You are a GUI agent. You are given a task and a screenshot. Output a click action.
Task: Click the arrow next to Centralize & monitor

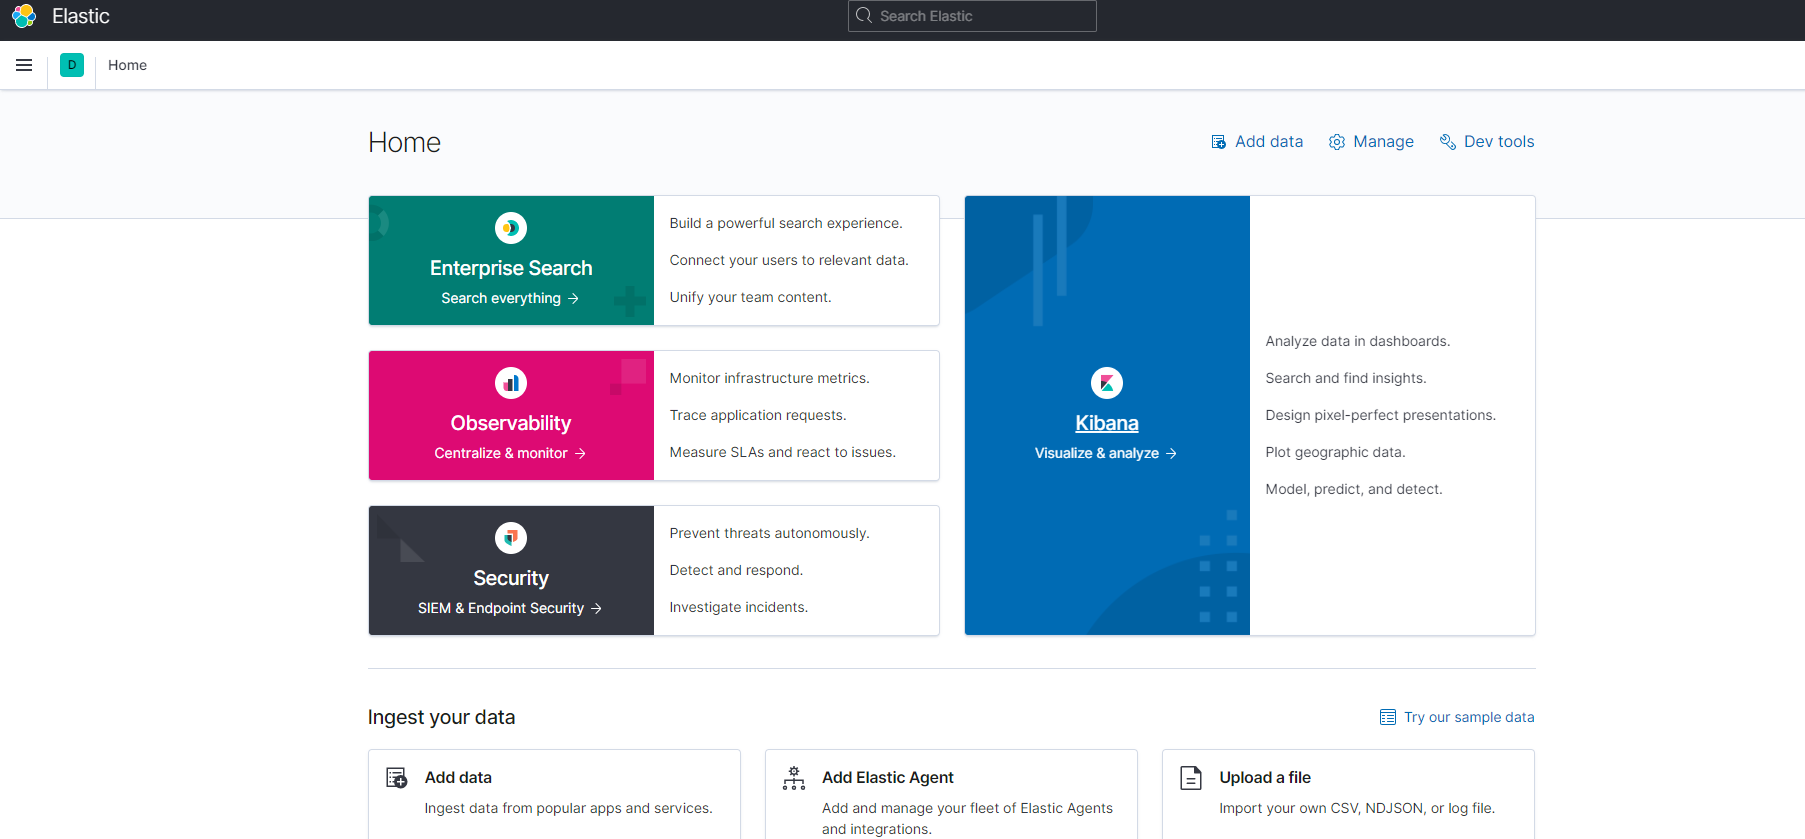[x=580, y=453]
